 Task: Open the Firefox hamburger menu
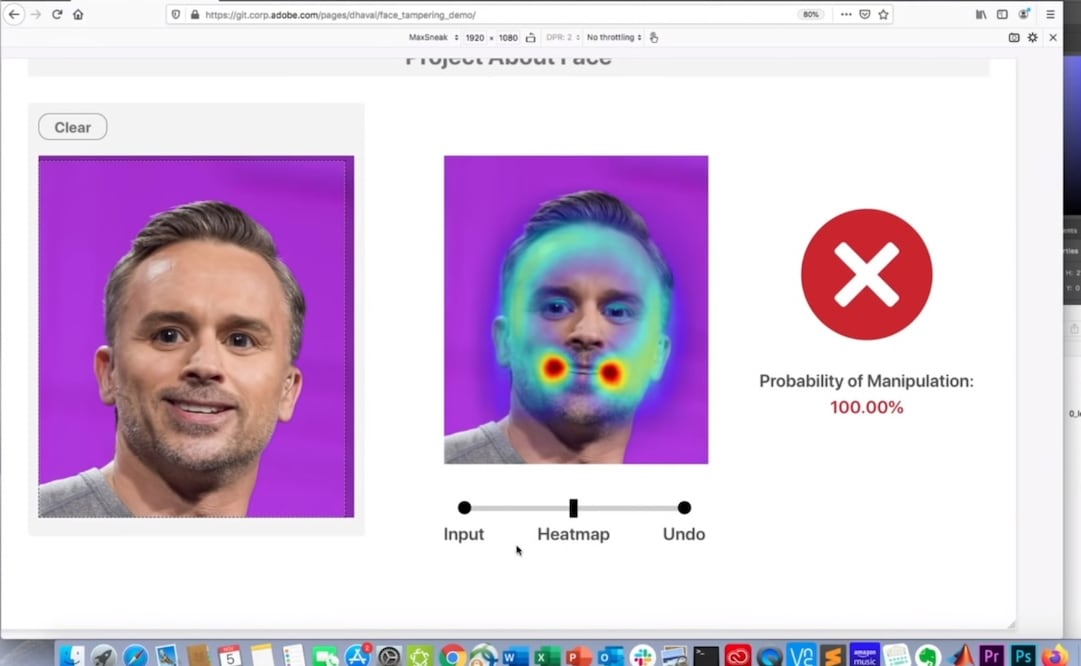pos(1050,15)
